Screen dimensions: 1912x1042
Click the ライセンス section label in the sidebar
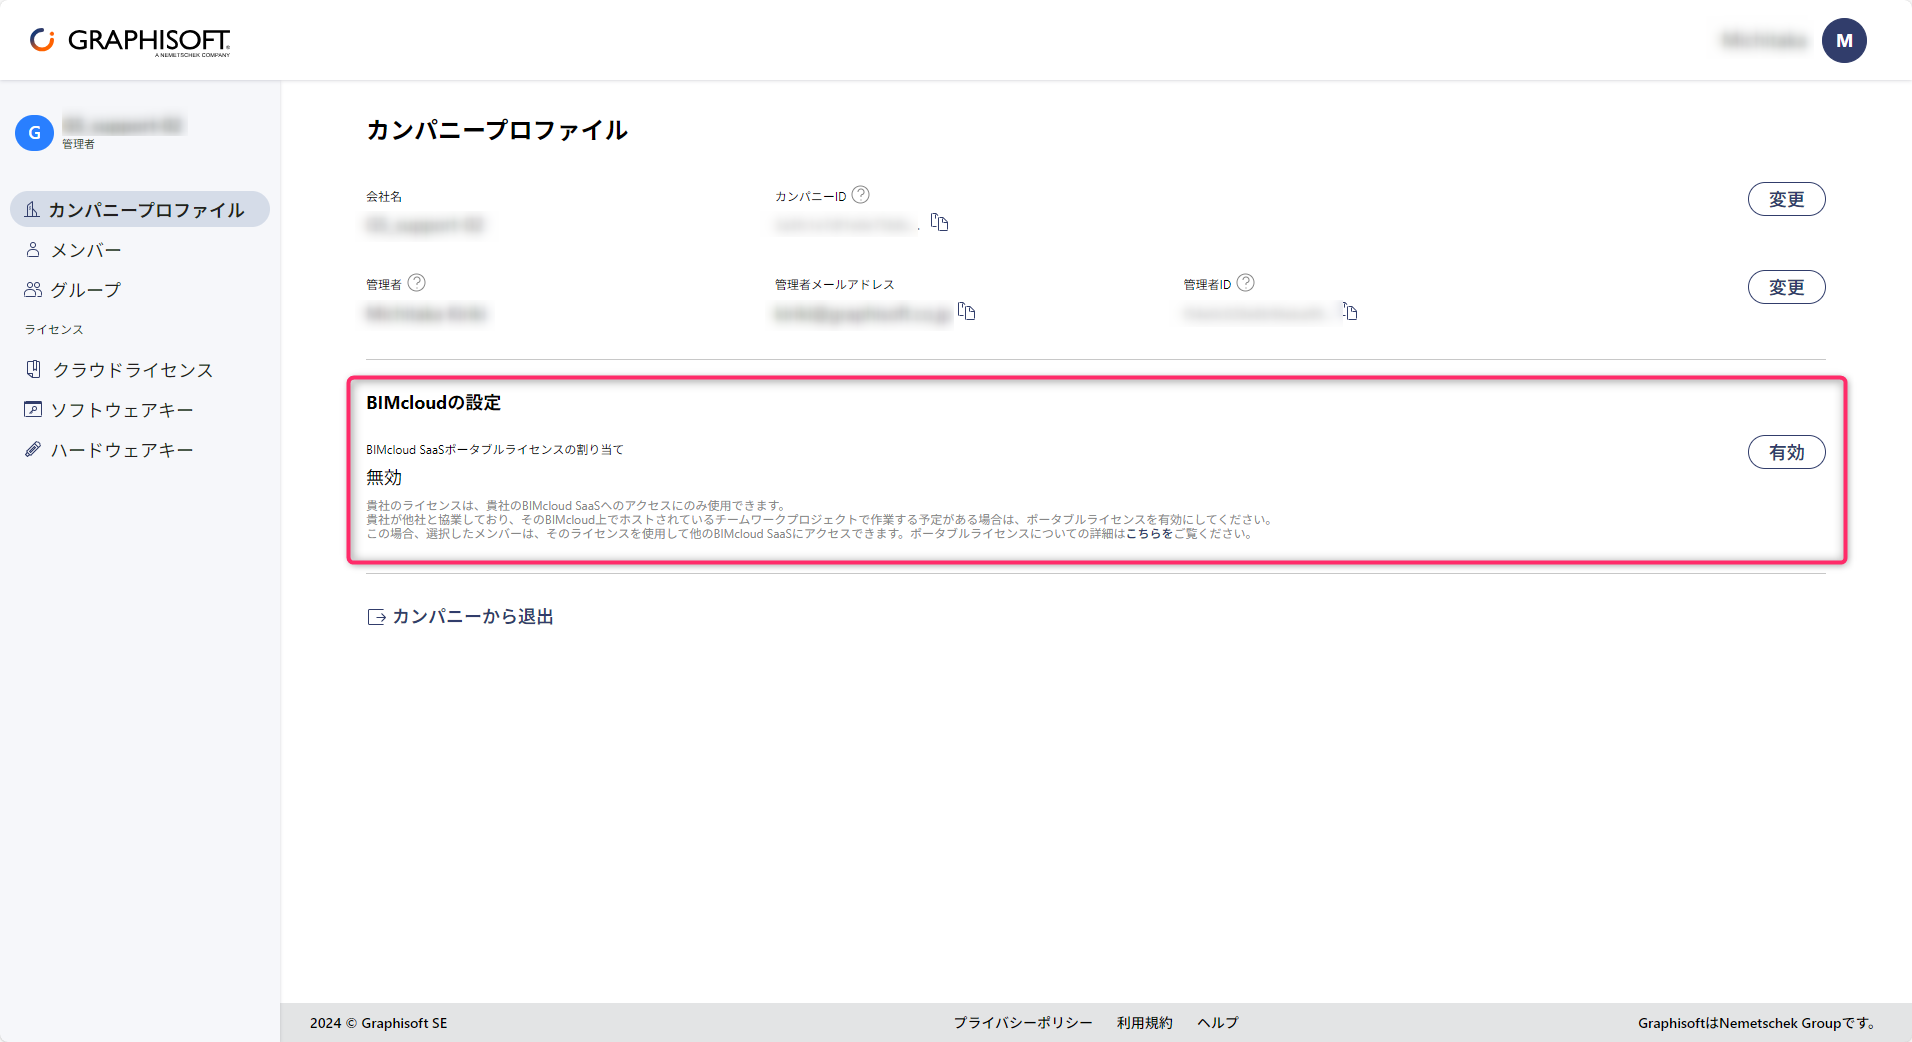pyautogui.click(x=54, y=330)
